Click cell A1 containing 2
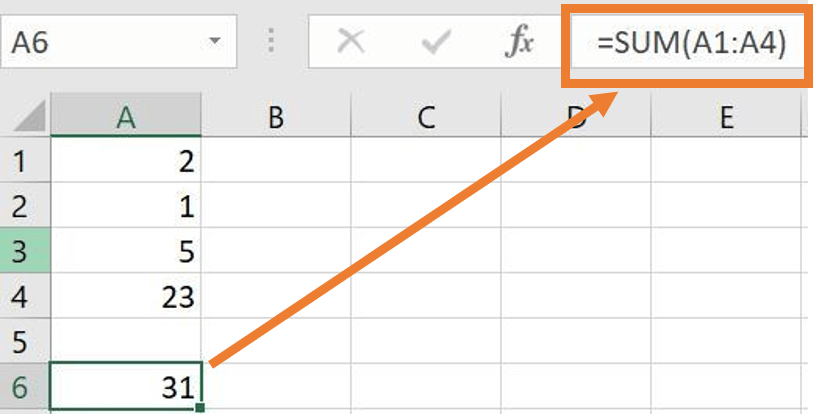This screenshot has width=813, height=414. coord(125,160)
